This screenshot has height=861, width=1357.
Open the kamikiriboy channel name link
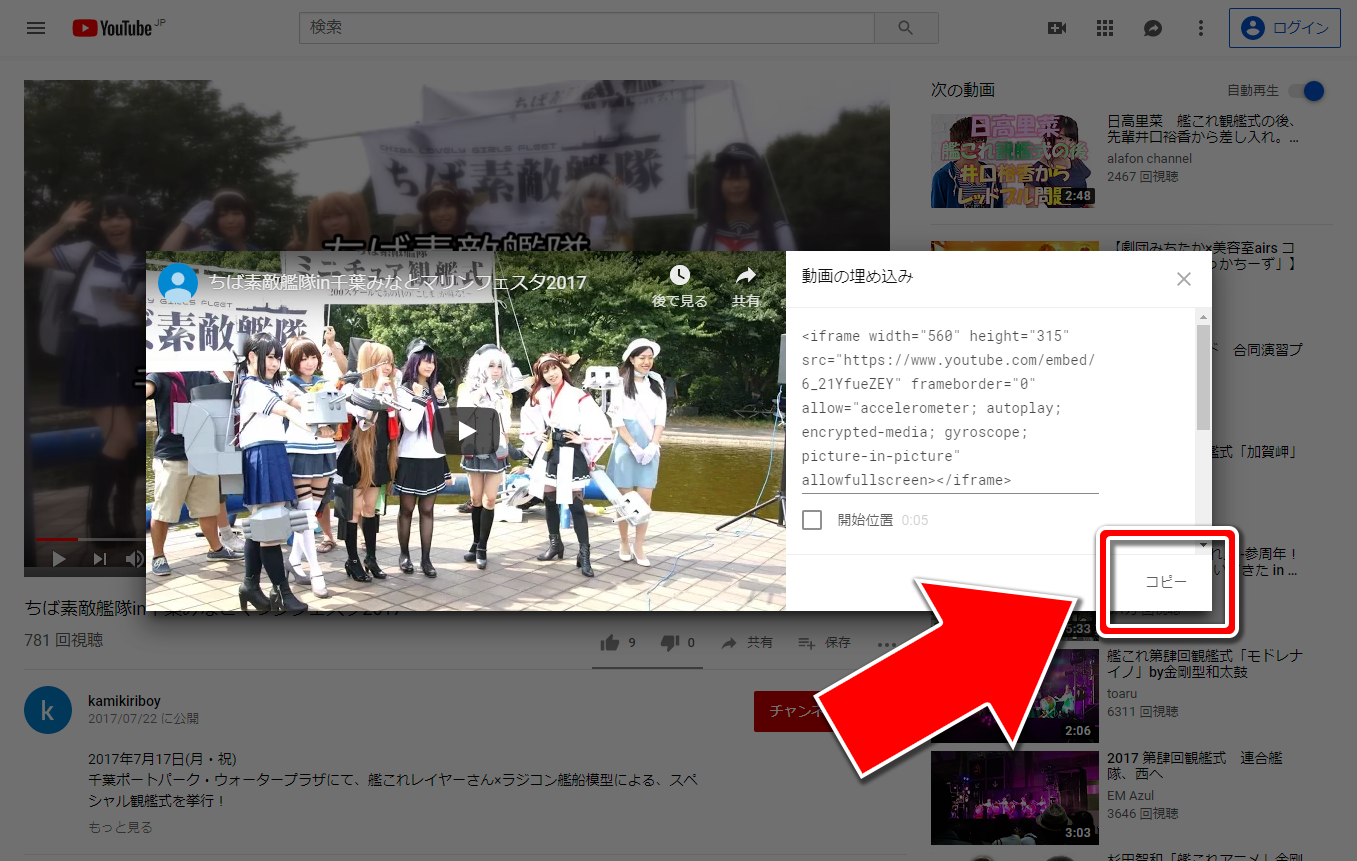pos(124,701)
